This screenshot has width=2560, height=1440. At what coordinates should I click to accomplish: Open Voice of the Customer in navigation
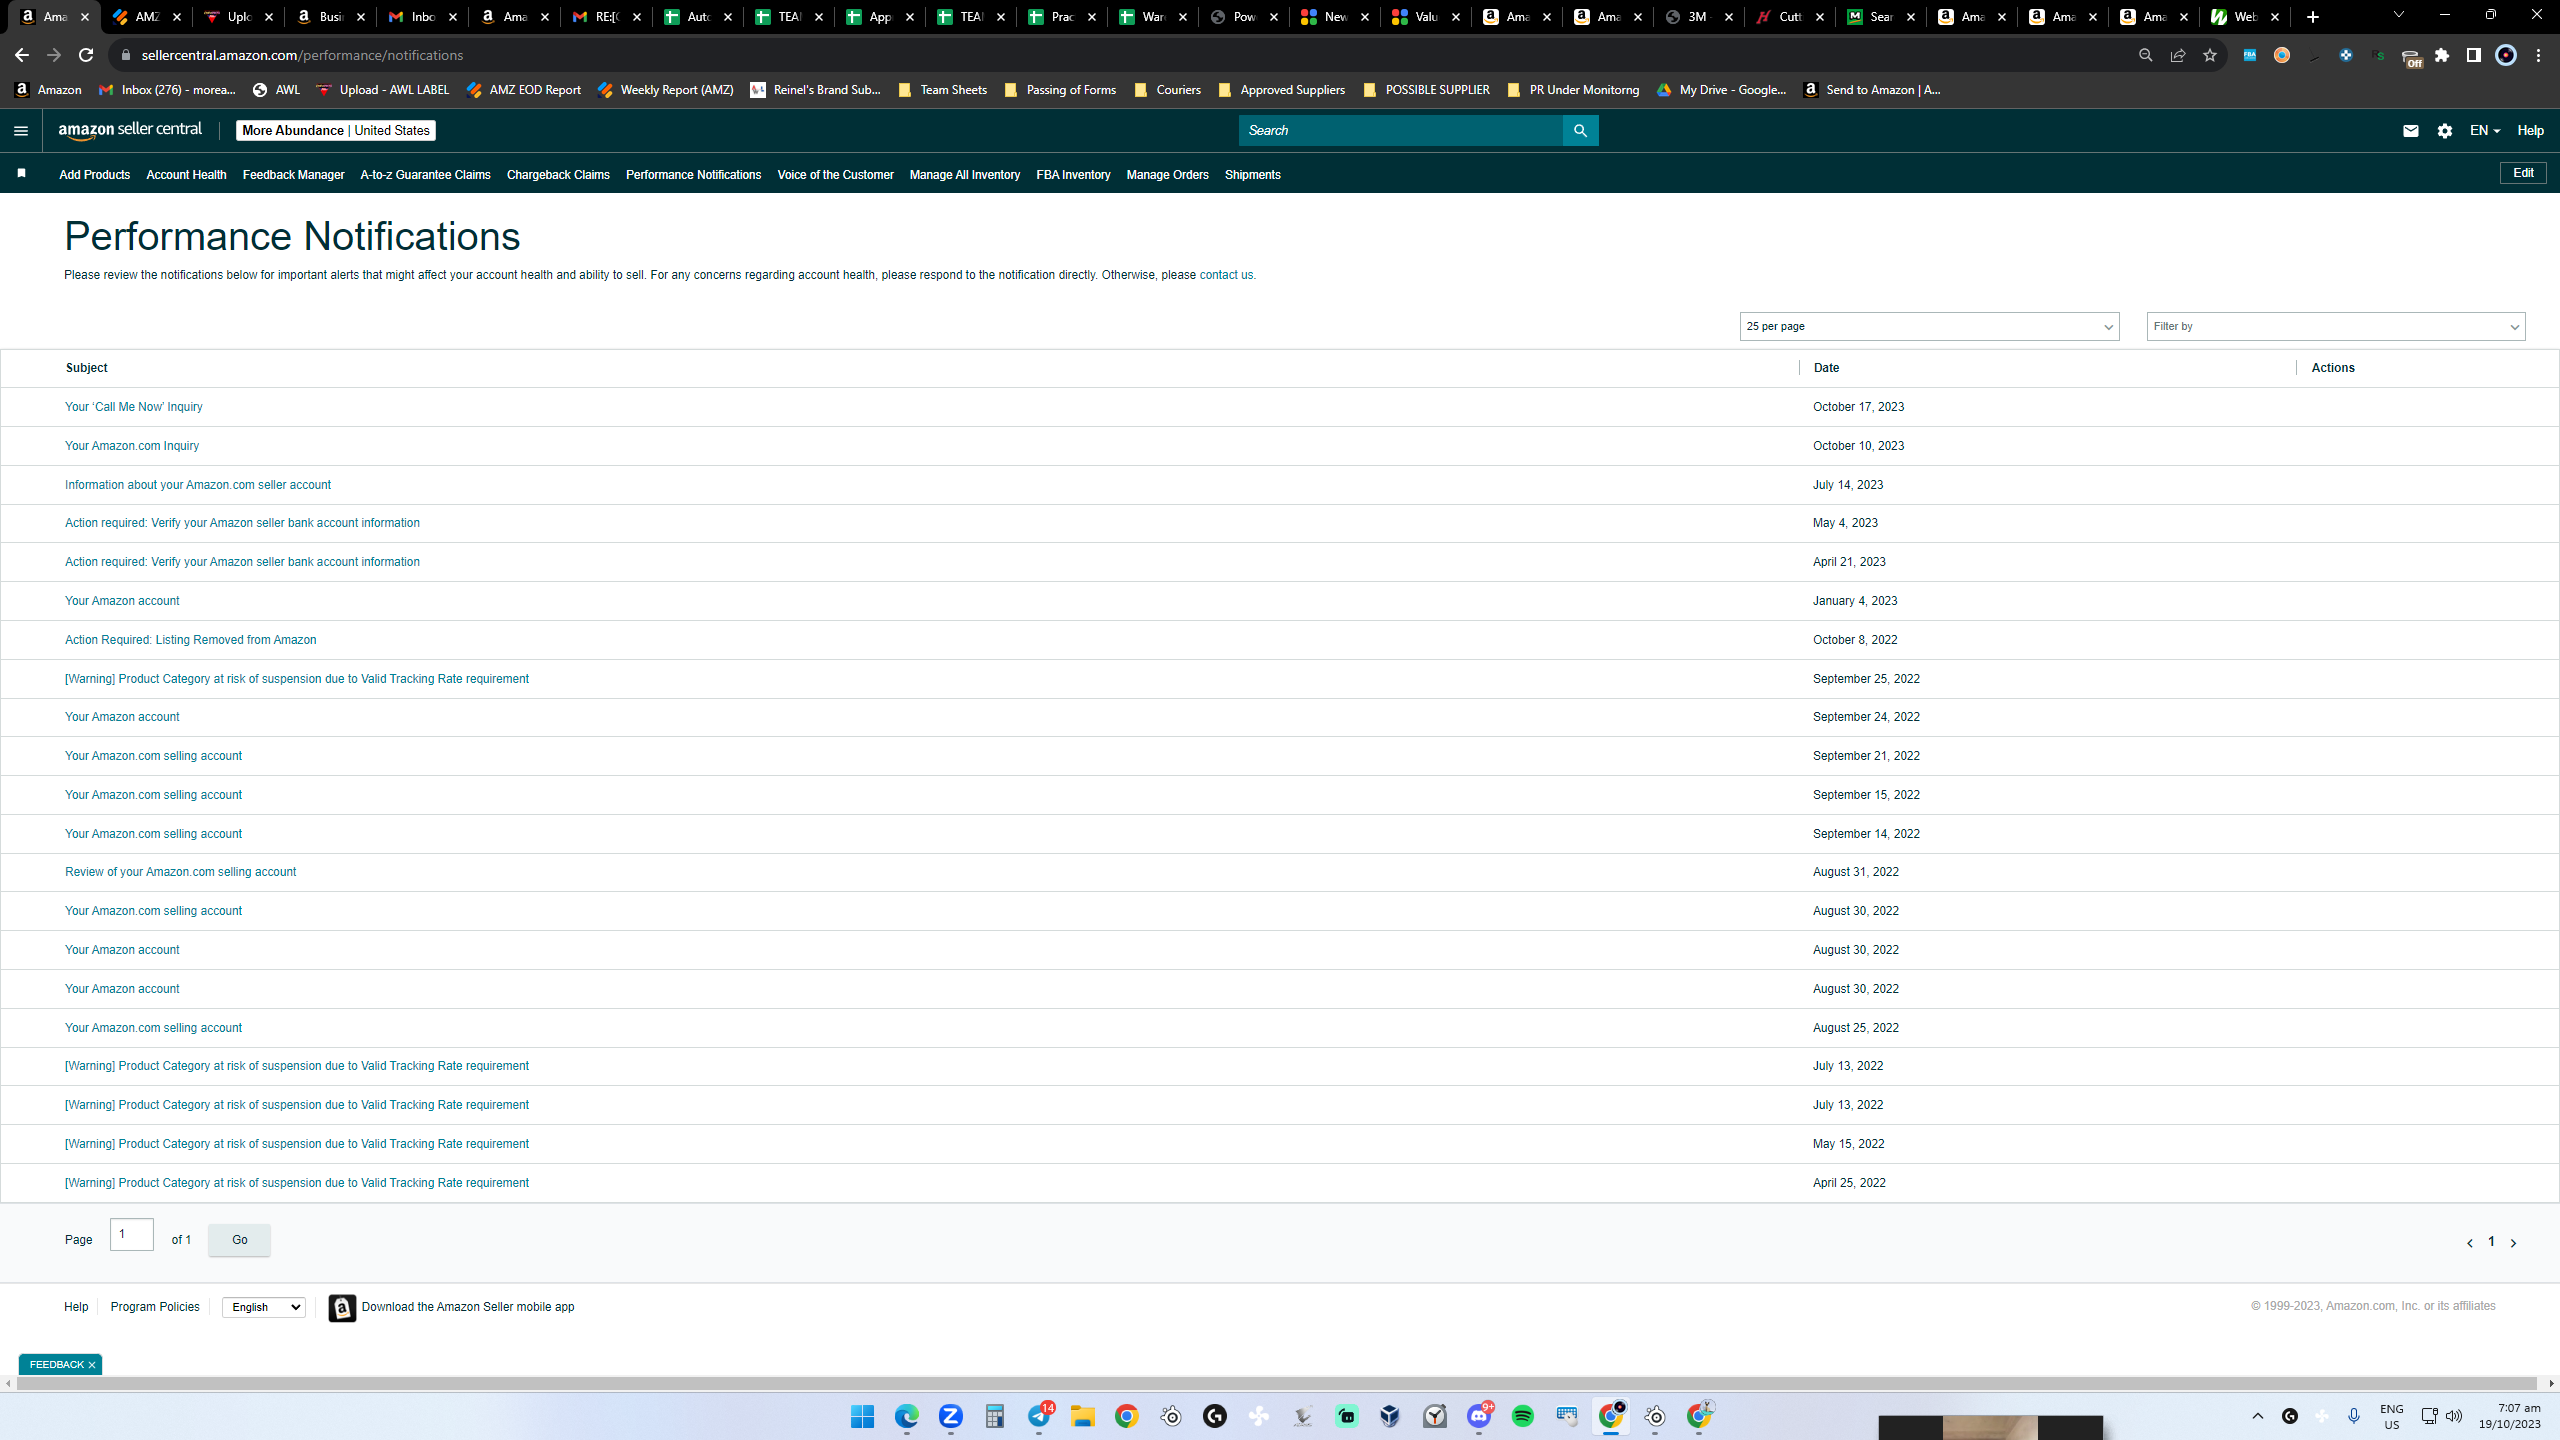point(835,175)
